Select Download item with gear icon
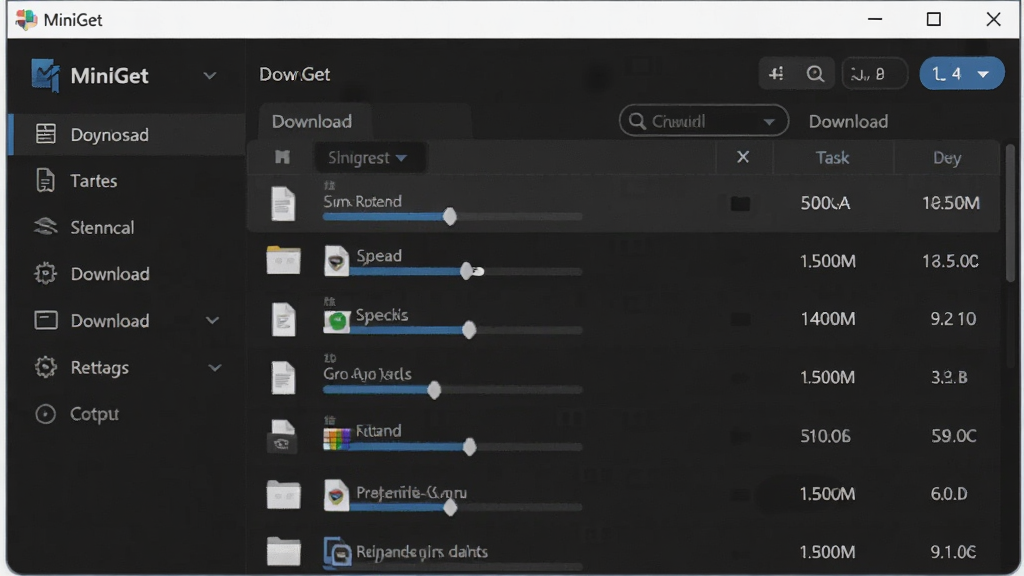The width and height of the screenshot is (1024, 576). pyautogui.click(x=128, y=274)
